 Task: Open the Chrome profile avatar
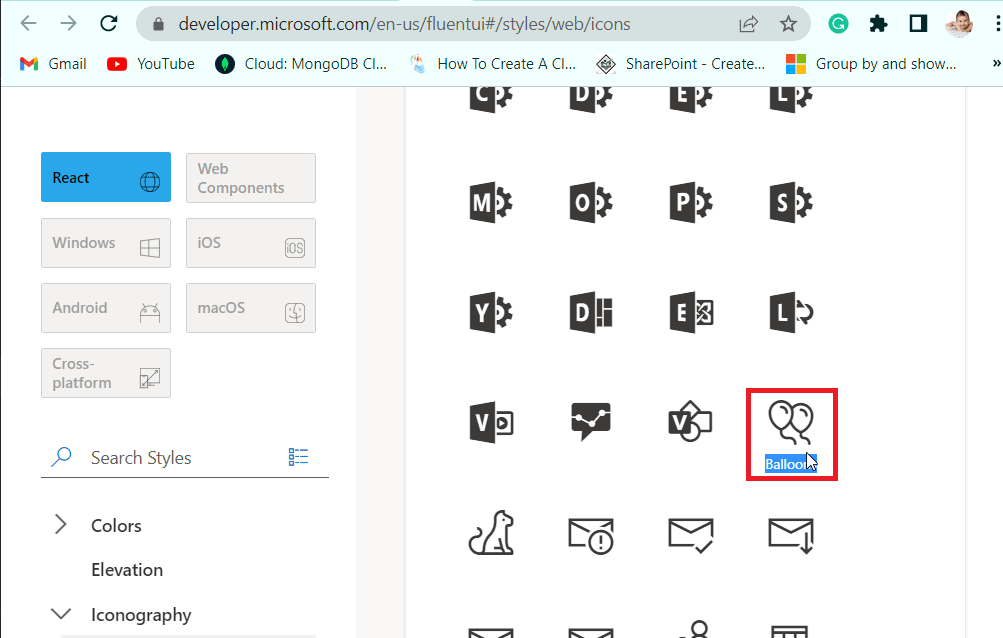(x=959, y=24)
